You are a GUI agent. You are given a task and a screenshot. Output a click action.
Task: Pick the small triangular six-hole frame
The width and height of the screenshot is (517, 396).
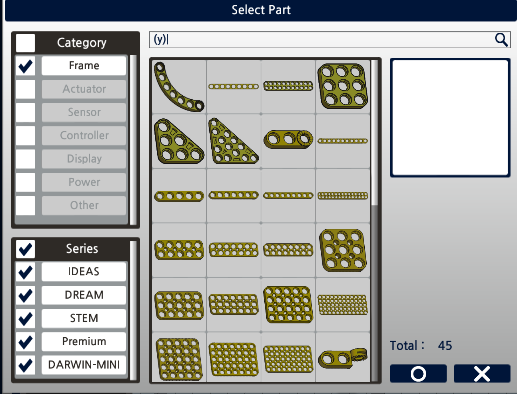(179, 141)
